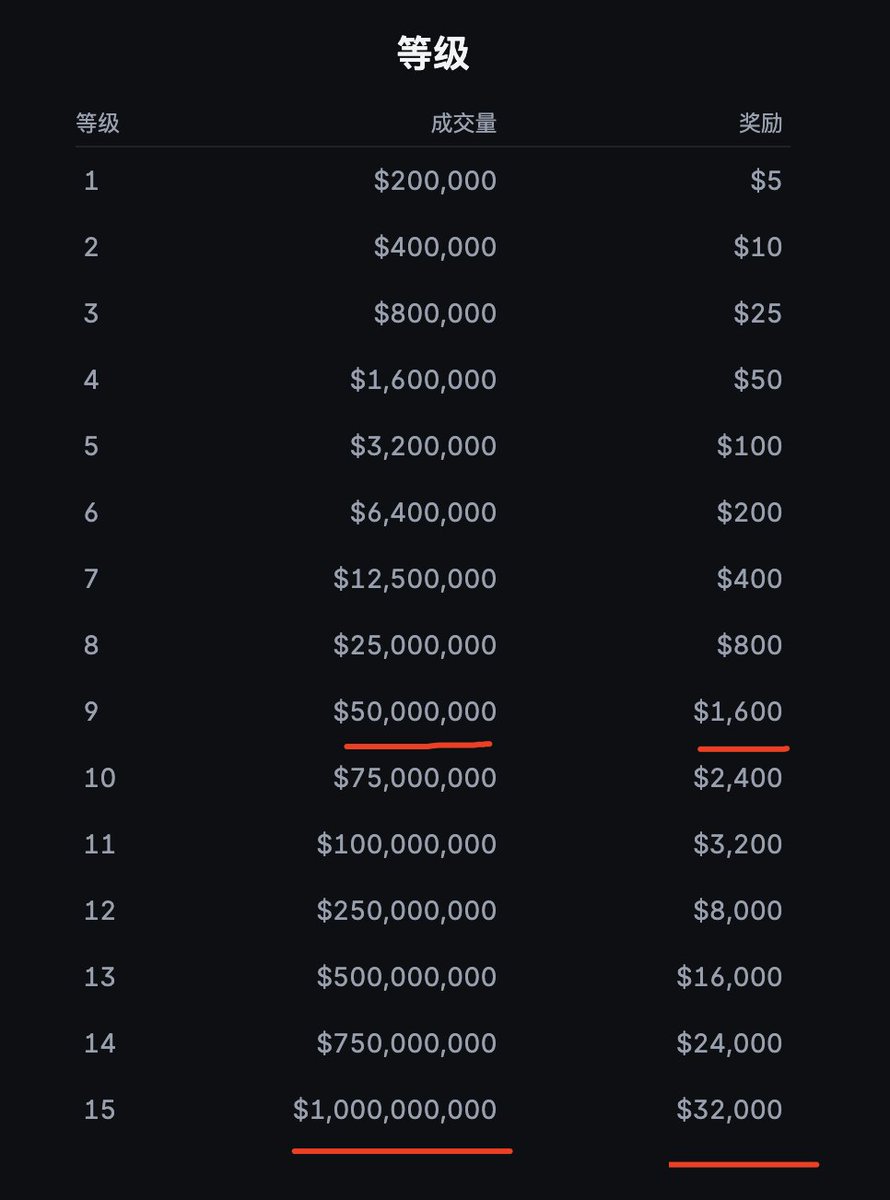The width and height of the screenshot is (890, 1200).
Task: Click the $3,200 reward value
Action: click(738, 844)
